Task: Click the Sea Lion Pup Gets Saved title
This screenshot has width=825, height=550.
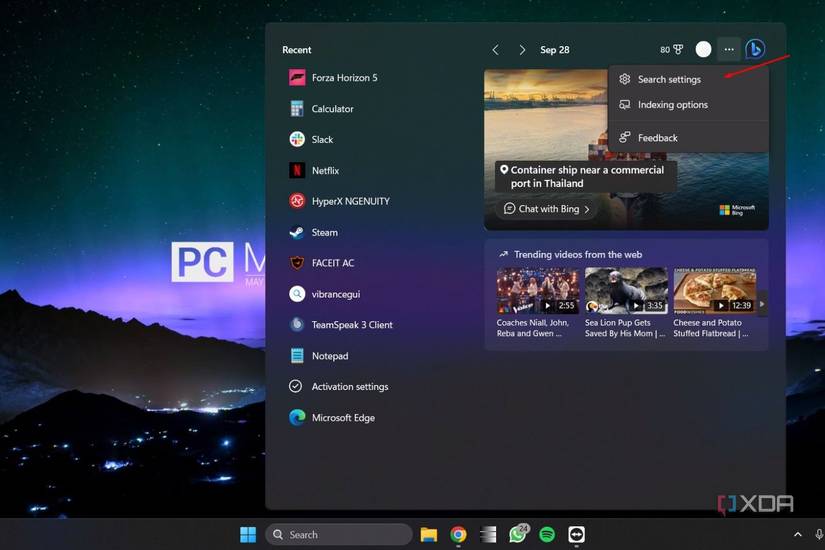Action: tap(625, 328)
